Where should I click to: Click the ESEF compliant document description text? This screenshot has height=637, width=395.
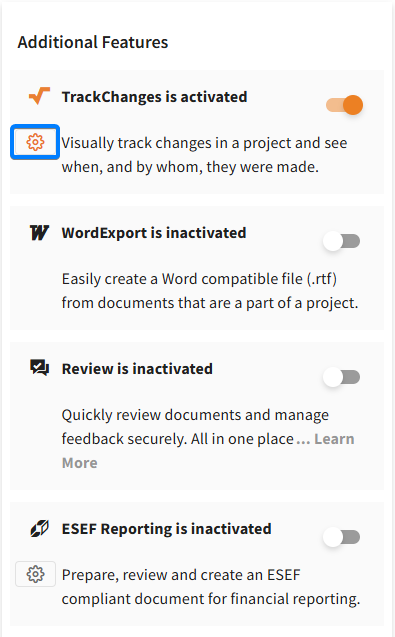211,587
